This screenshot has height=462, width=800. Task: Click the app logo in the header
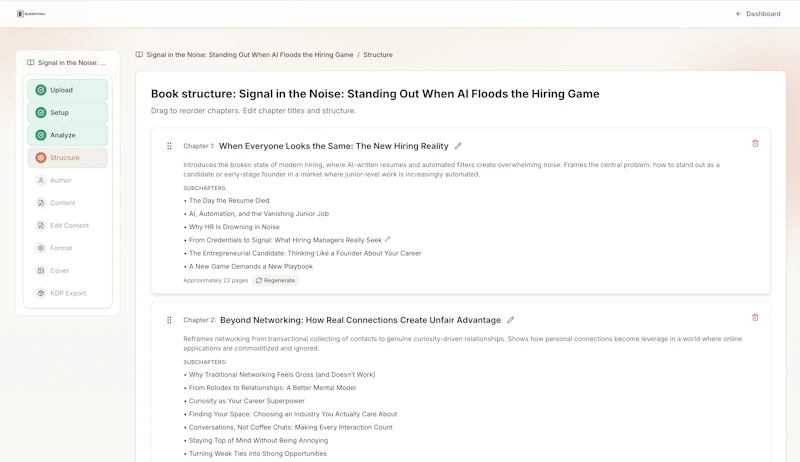tap(31, 14)
